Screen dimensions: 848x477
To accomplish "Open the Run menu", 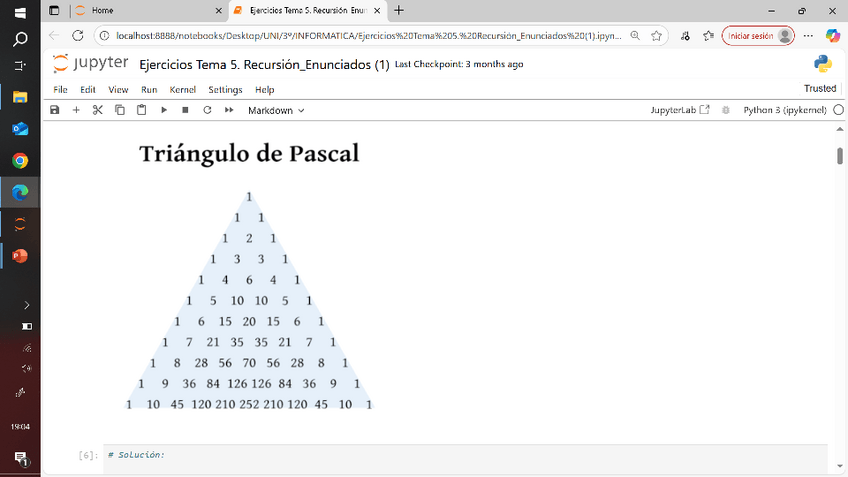I will pyautogui.click(x=149, y=90).
